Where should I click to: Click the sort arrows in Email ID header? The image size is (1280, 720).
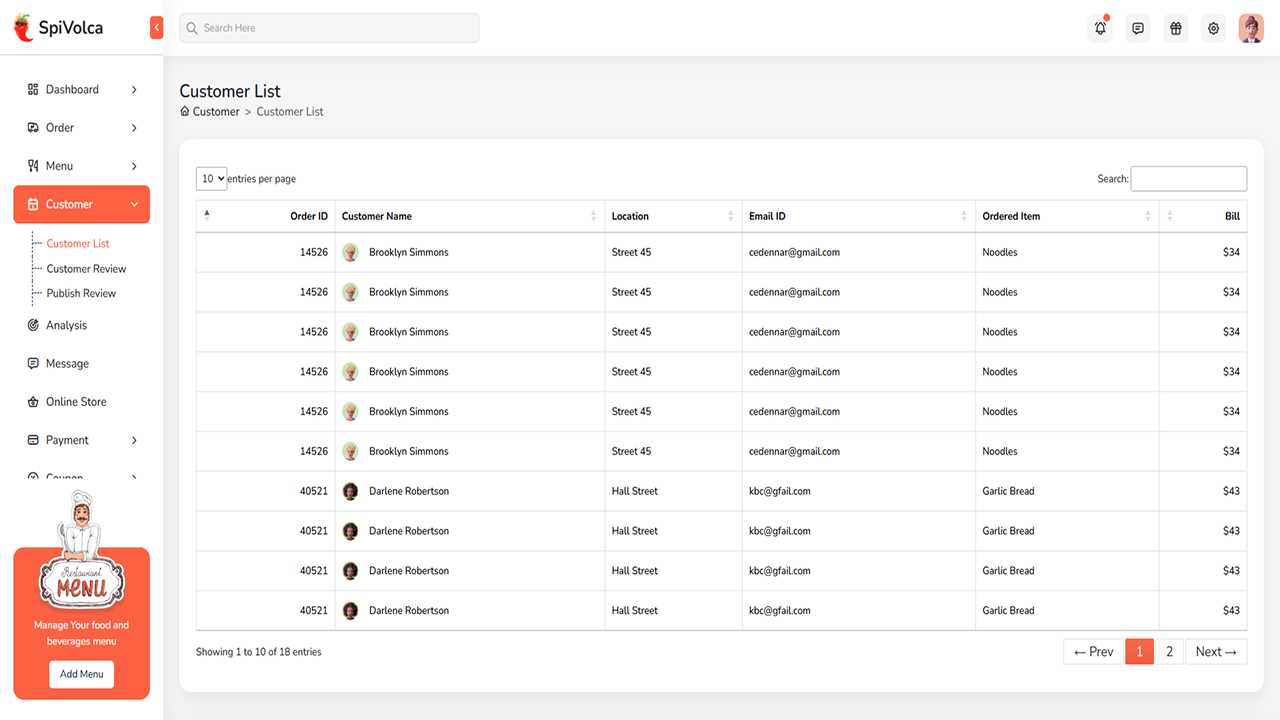[x=965, y=216]
